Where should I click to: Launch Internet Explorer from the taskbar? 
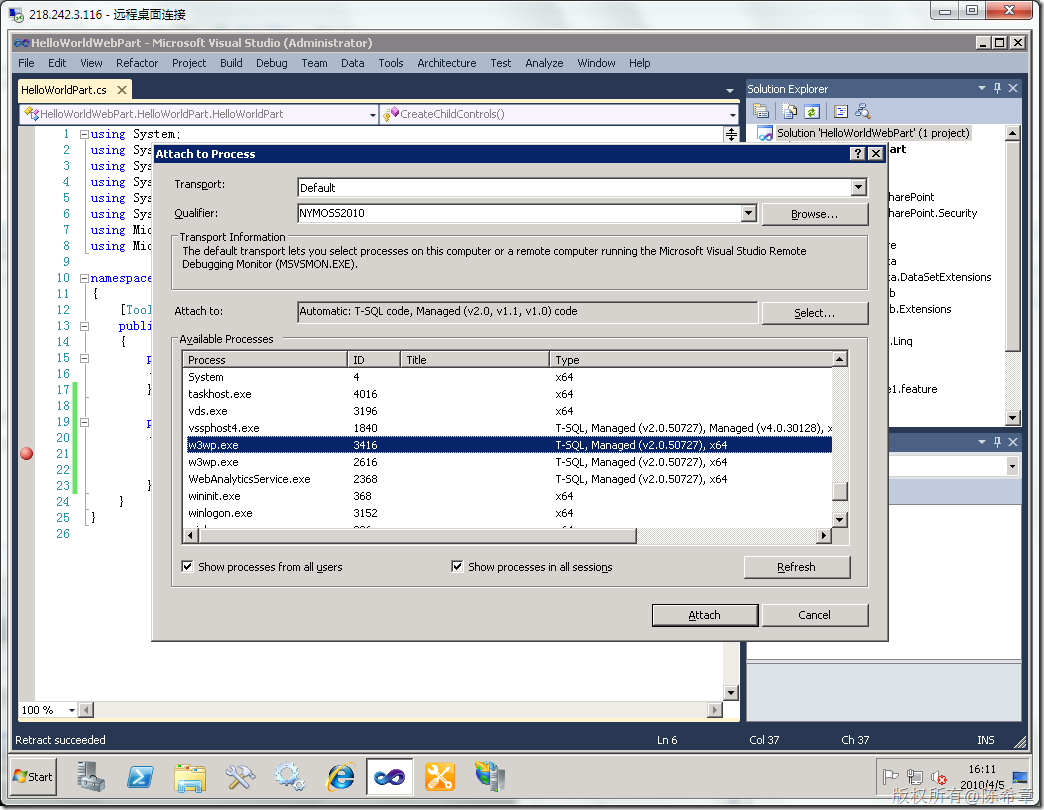pos(340,776)
